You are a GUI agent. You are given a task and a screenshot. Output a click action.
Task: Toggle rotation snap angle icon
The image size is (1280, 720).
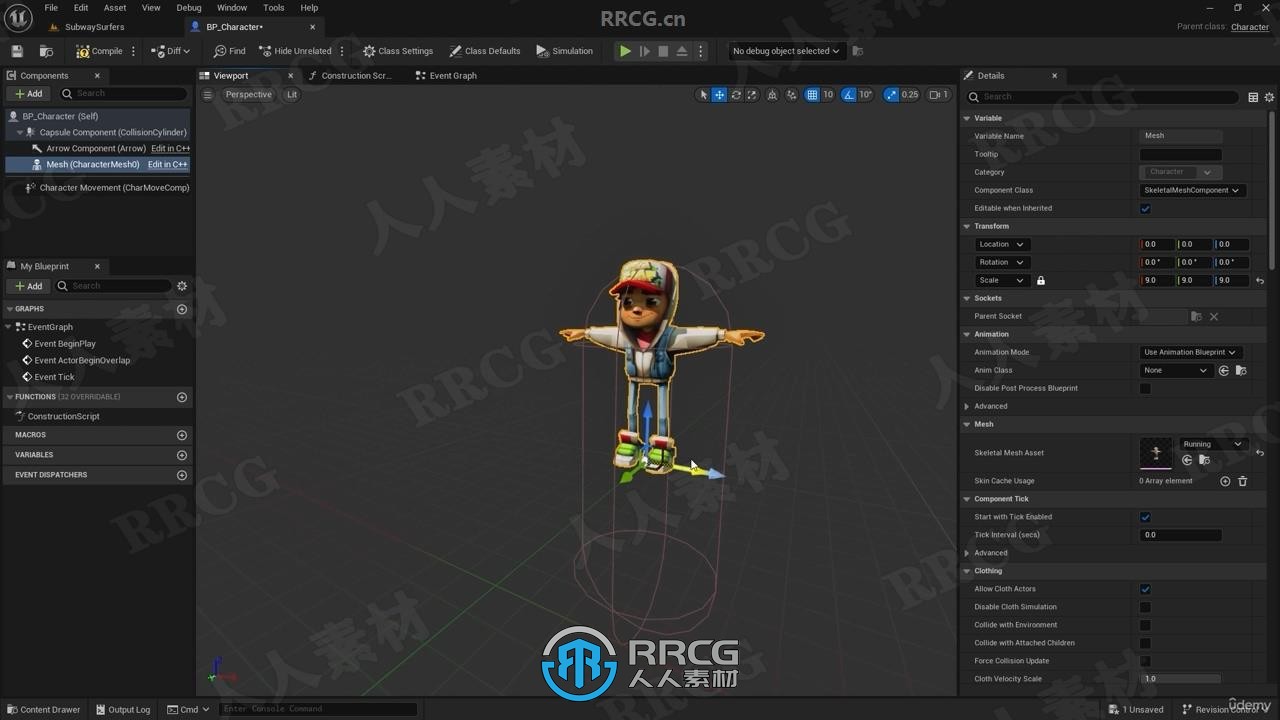tap(848, 95)
